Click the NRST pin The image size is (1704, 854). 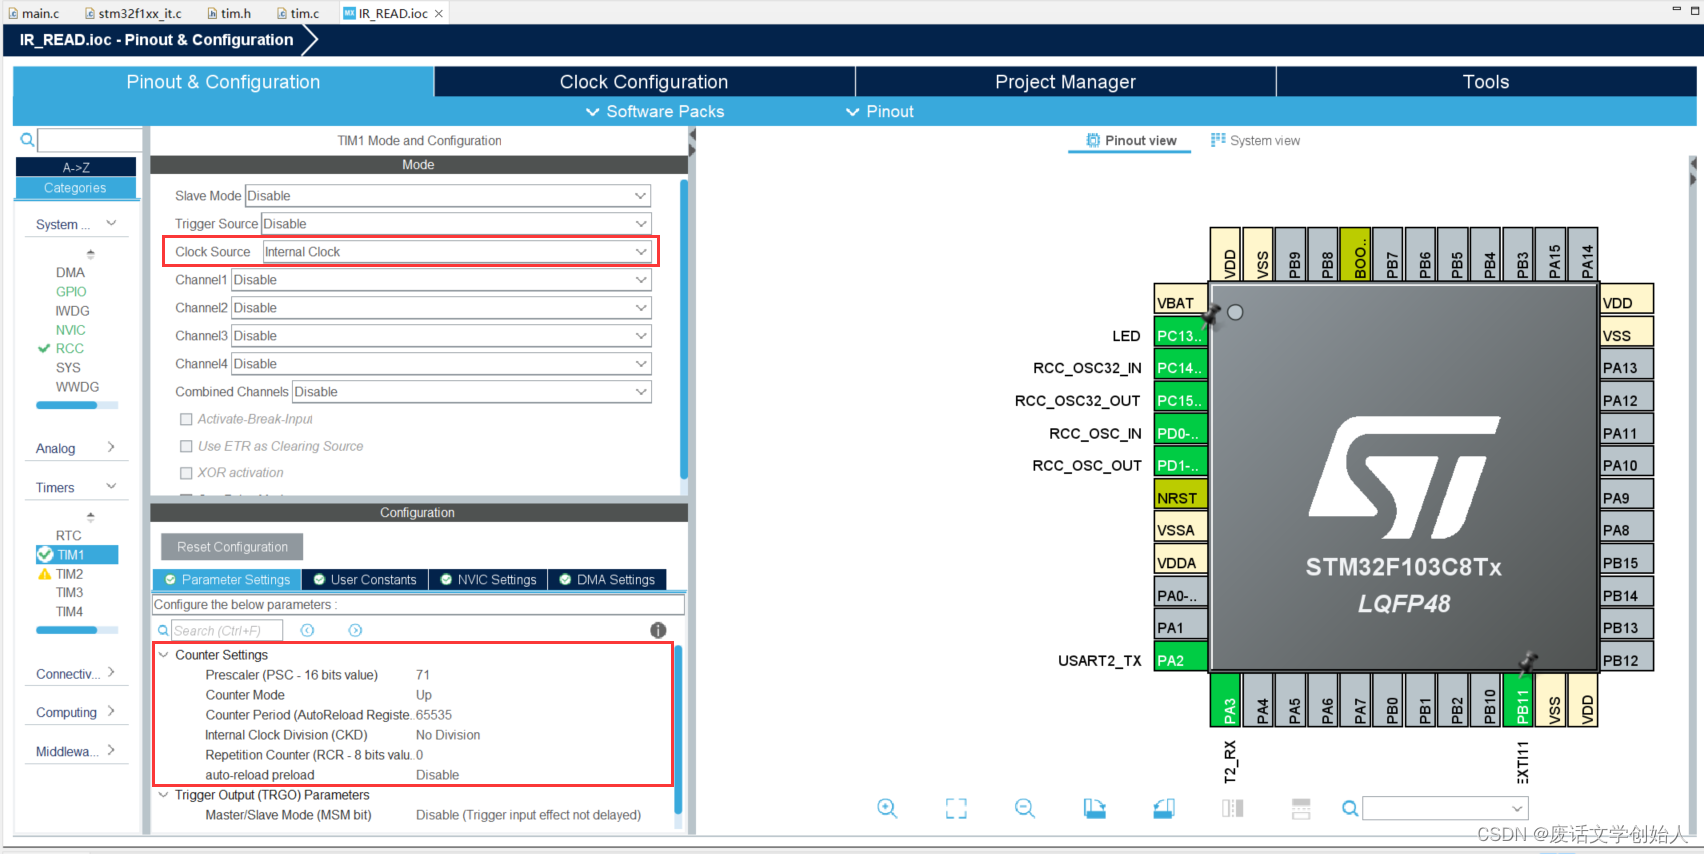click(1180, 497)
